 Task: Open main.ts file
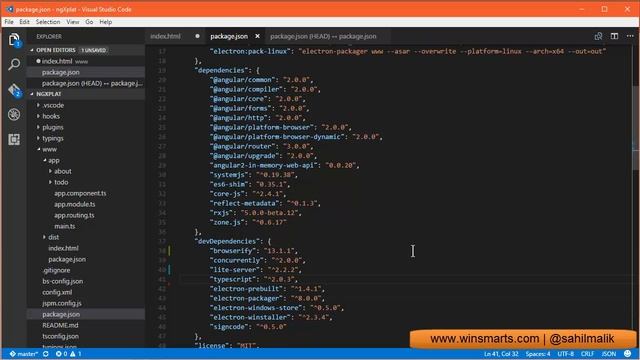coord(64,227)
